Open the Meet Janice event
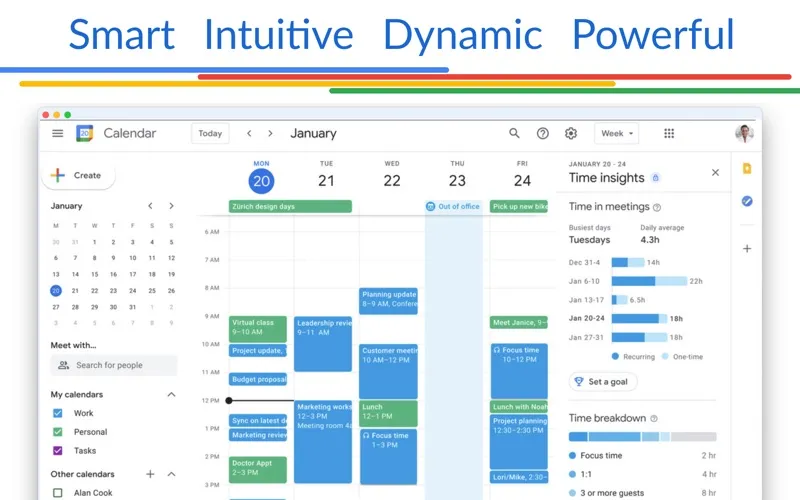 click(x=519, y=322)
